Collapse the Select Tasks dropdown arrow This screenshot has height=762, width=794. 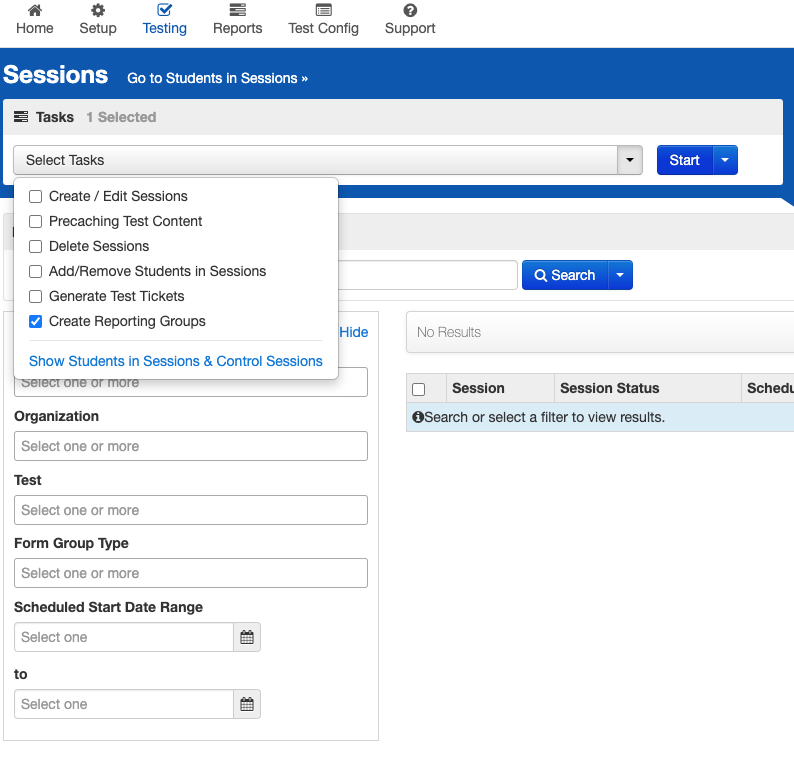(630, 160)
